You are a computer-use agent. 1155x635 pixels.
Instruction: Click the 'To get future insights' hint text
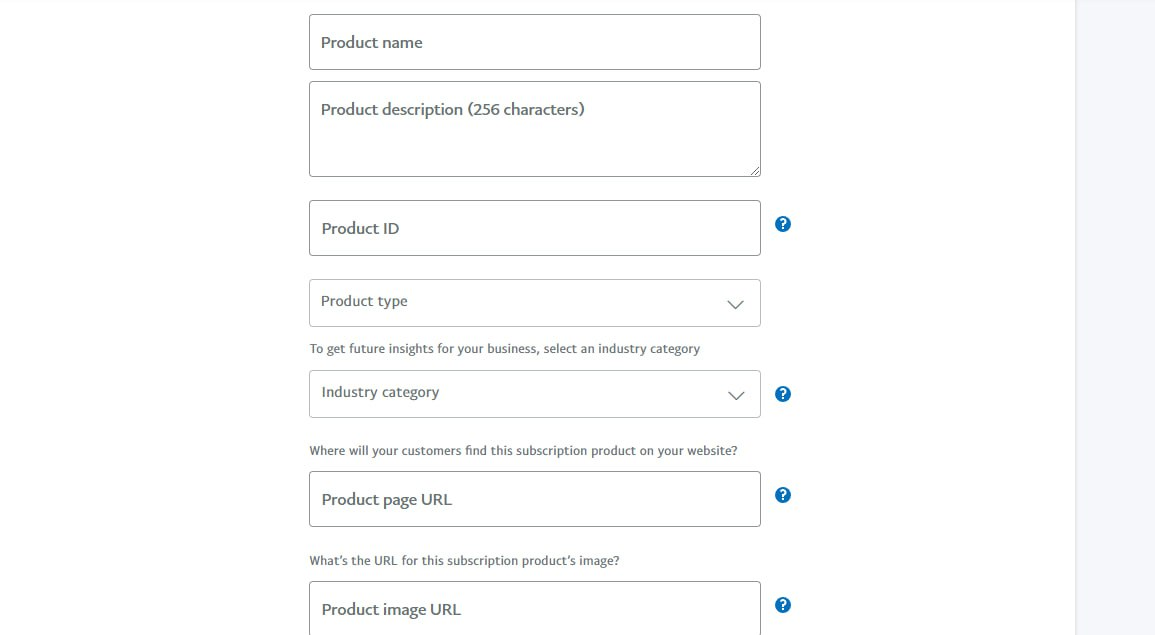[x=504, y=349]
